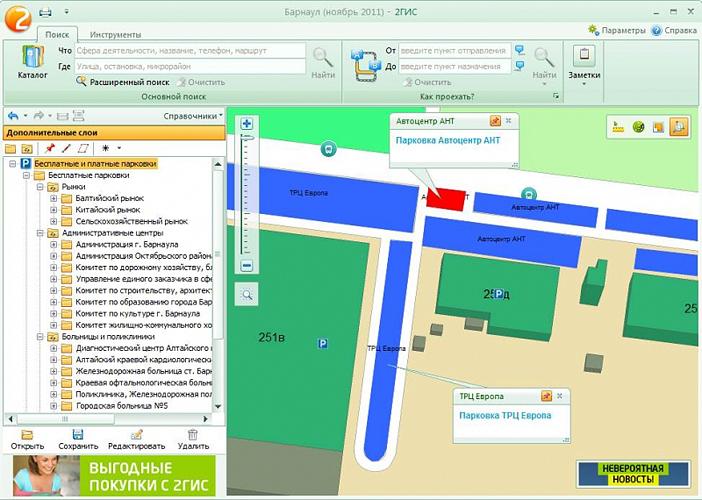Viewport: 702px width, 500px height.
Task: Close the Автоцентр АНТ callout
Action: tap(509, 121)
